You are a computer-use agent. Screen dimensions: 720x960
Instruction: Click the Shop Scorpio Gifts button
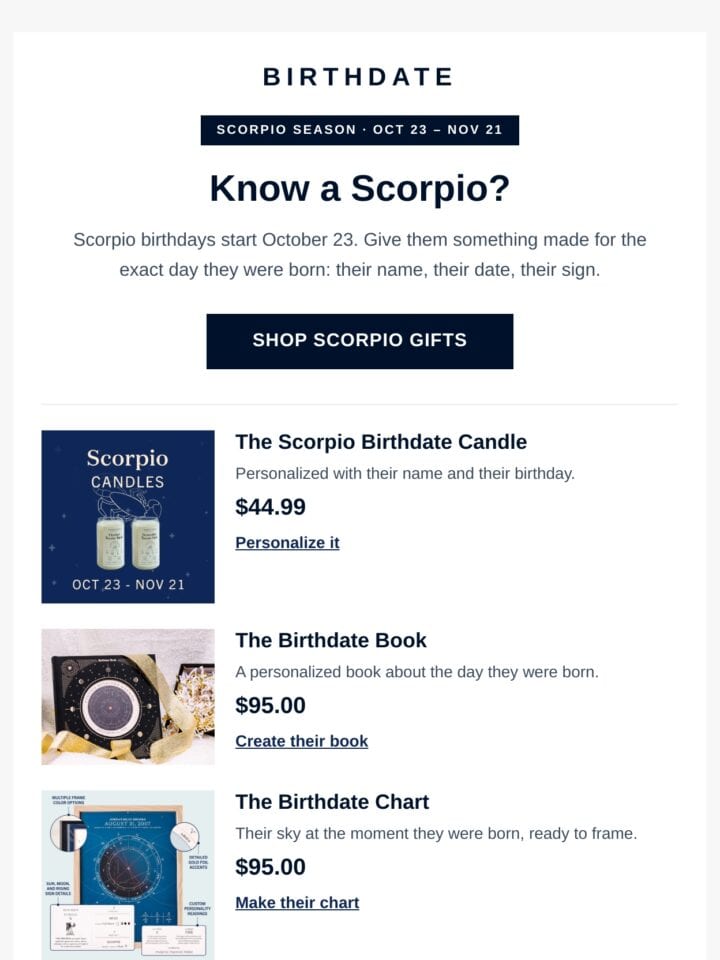click(x=359, y=341)
